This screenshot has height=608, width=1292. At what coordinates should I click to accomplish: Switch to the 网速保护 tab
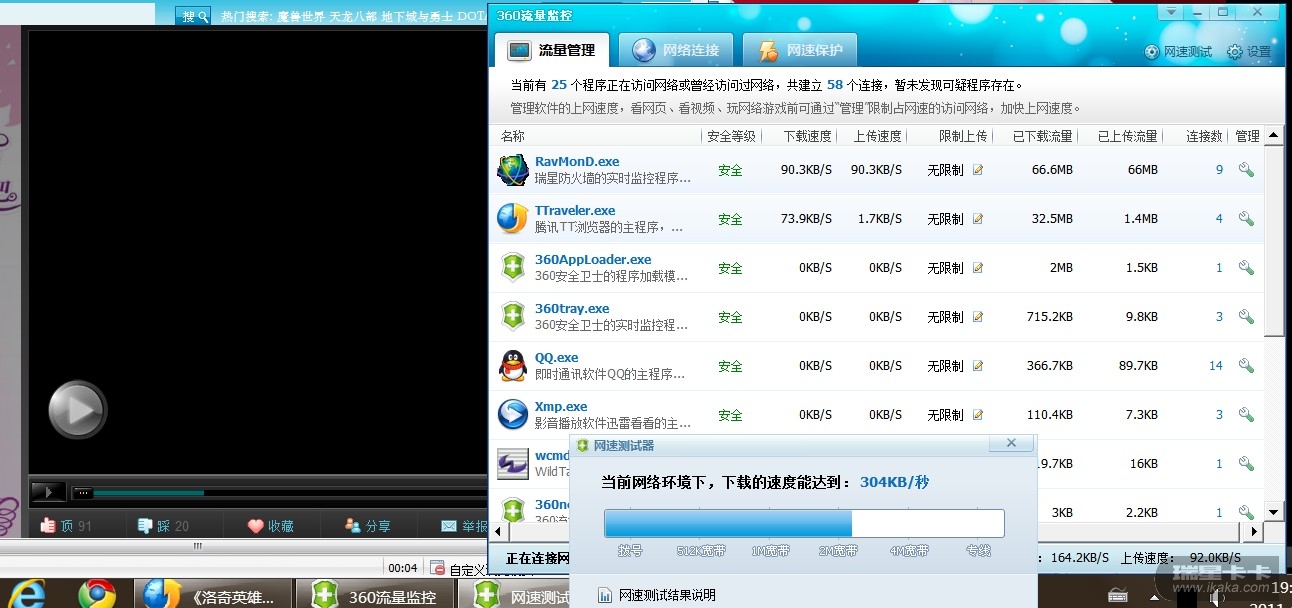[800, 50]
